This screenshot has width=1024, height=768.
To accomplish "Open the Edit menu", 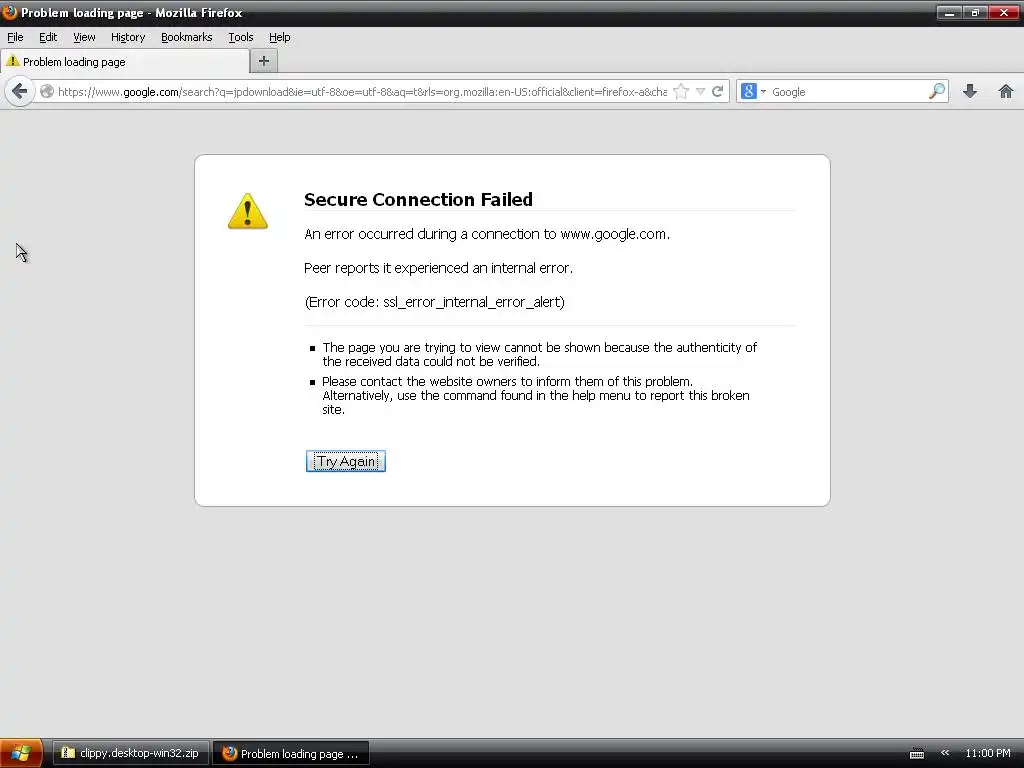I will [x=48, y=37].
